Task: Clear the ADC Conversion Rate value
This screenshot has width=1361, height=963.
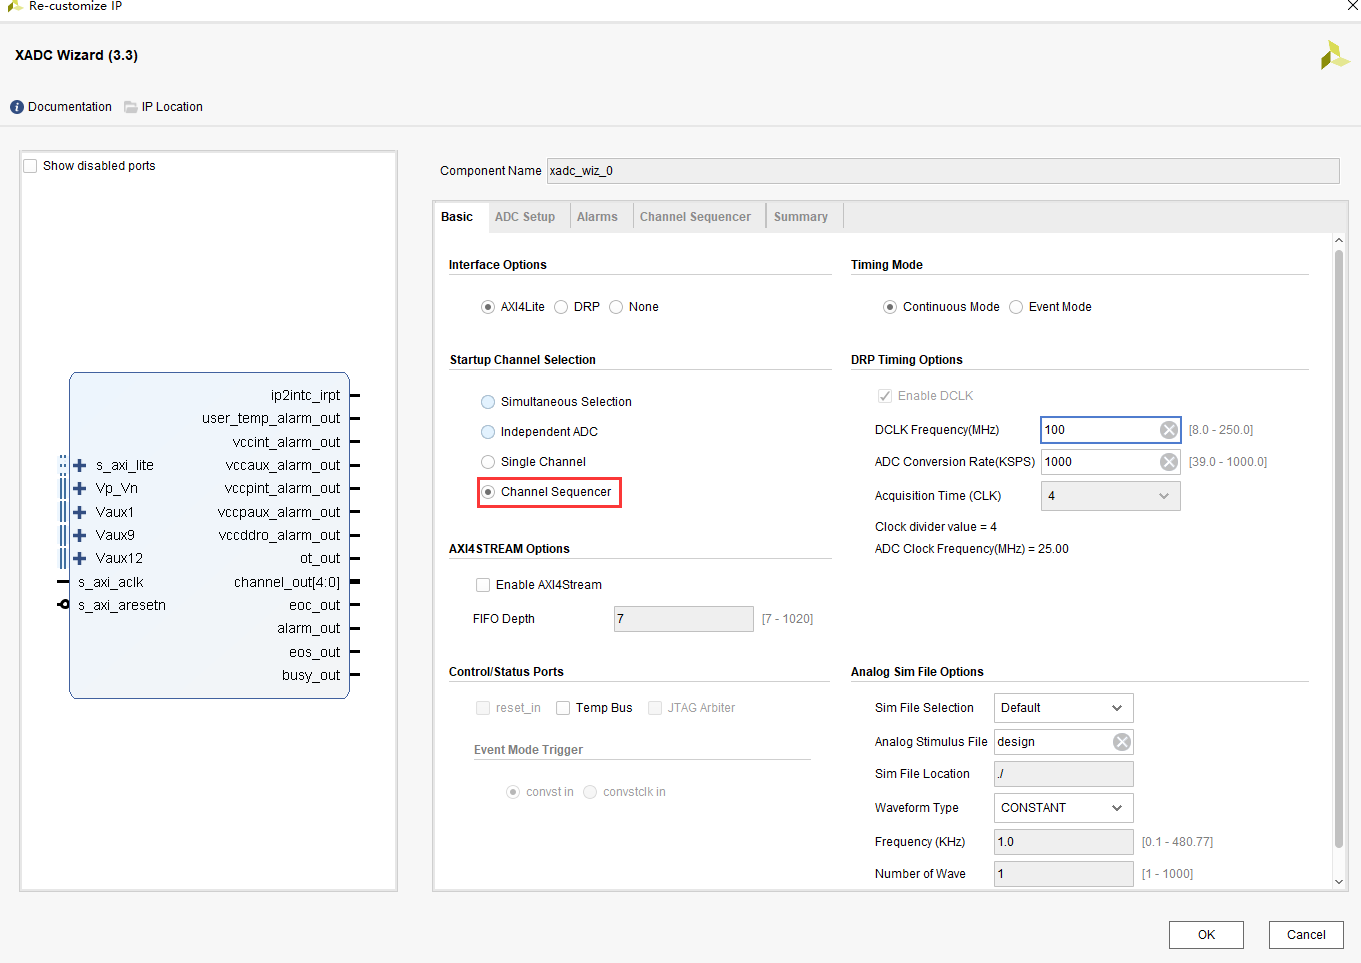Action: coord(1169,462)
